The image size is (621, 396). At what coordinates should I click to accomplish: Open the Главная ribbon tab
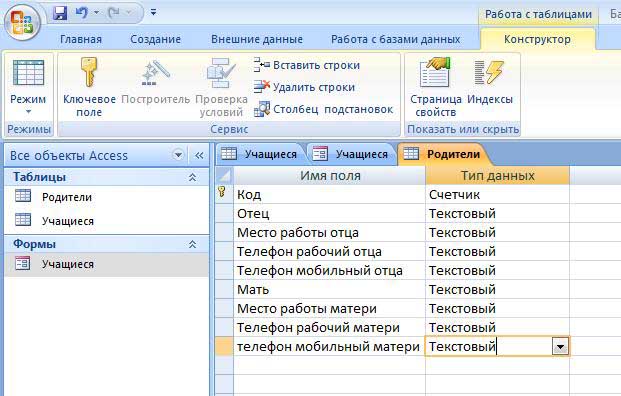81,39
